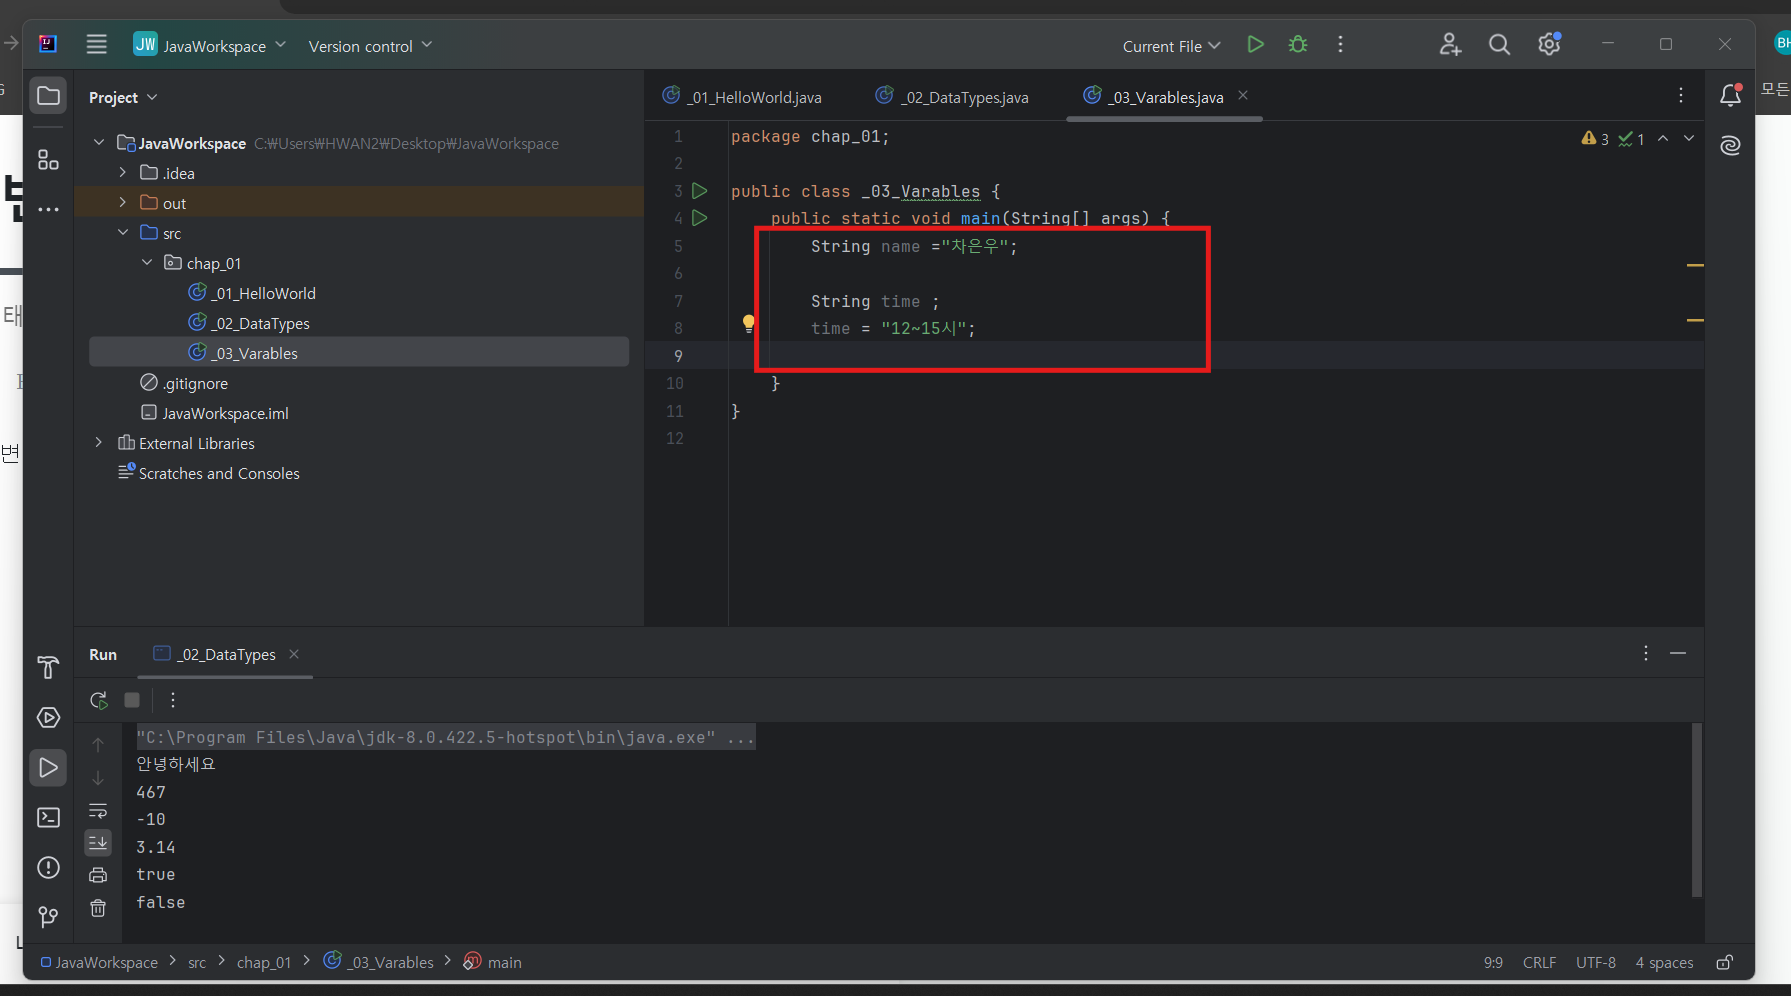Screen dimensions: 1791x996
Task: Open the Version control menu
Action: [x=370, y=46]
